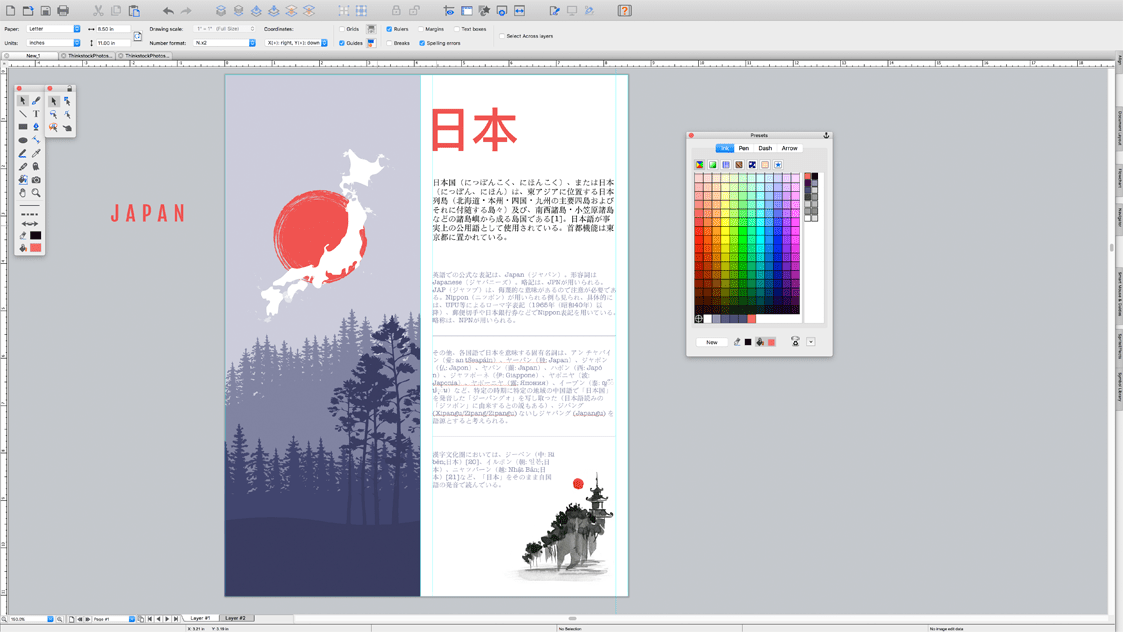This screenshot has width=1123, height=632.
Task: Click the anchor icon on the Presets panel
Action: click(826, 135)
